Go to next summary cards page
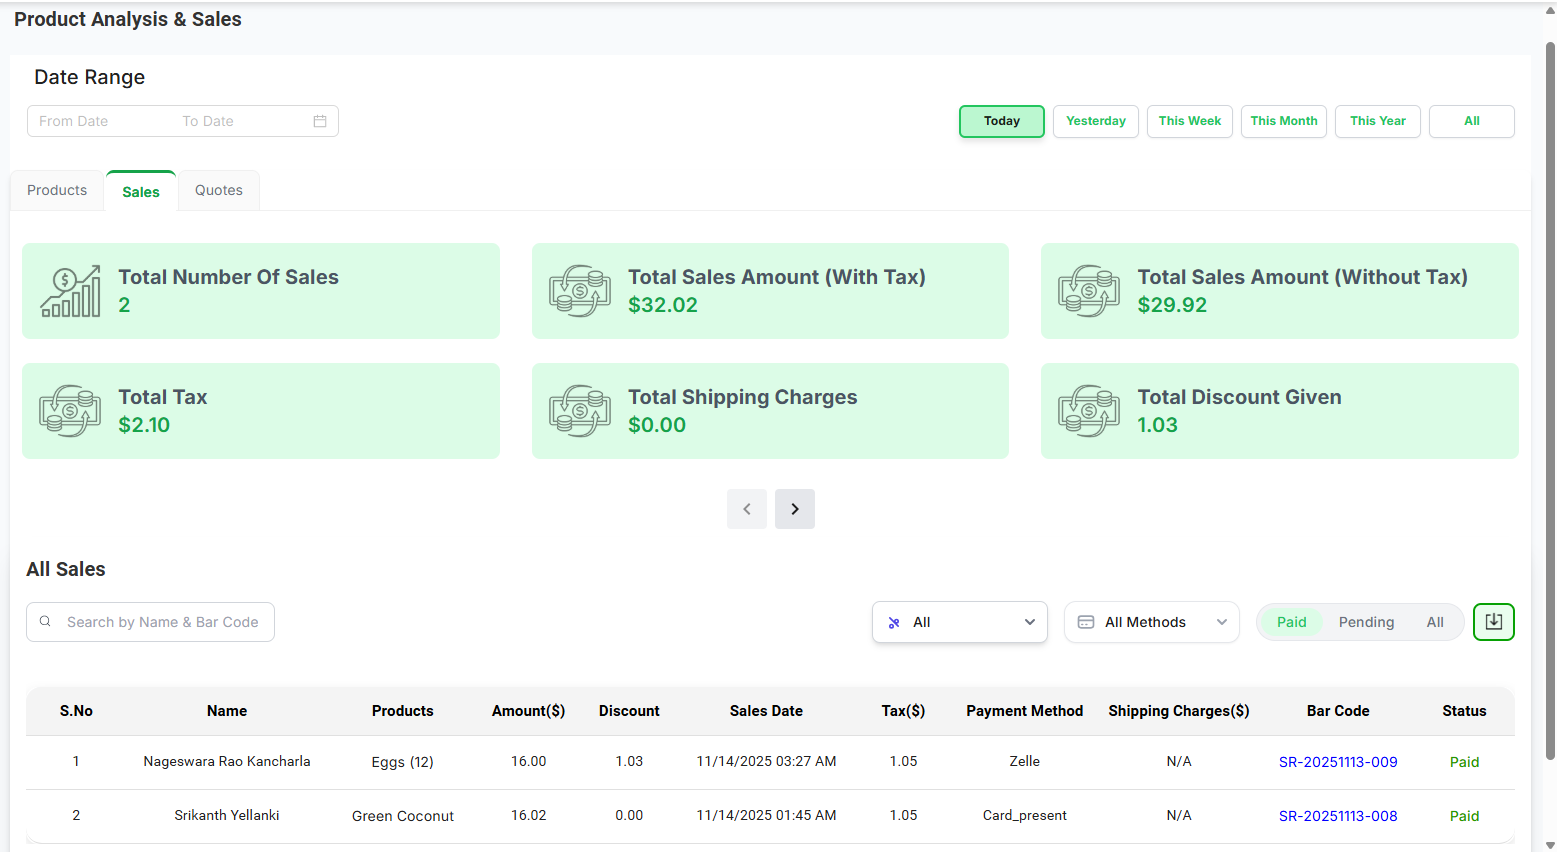The height and width of the screenshot is (852, 1557). (x=795, y=509)
